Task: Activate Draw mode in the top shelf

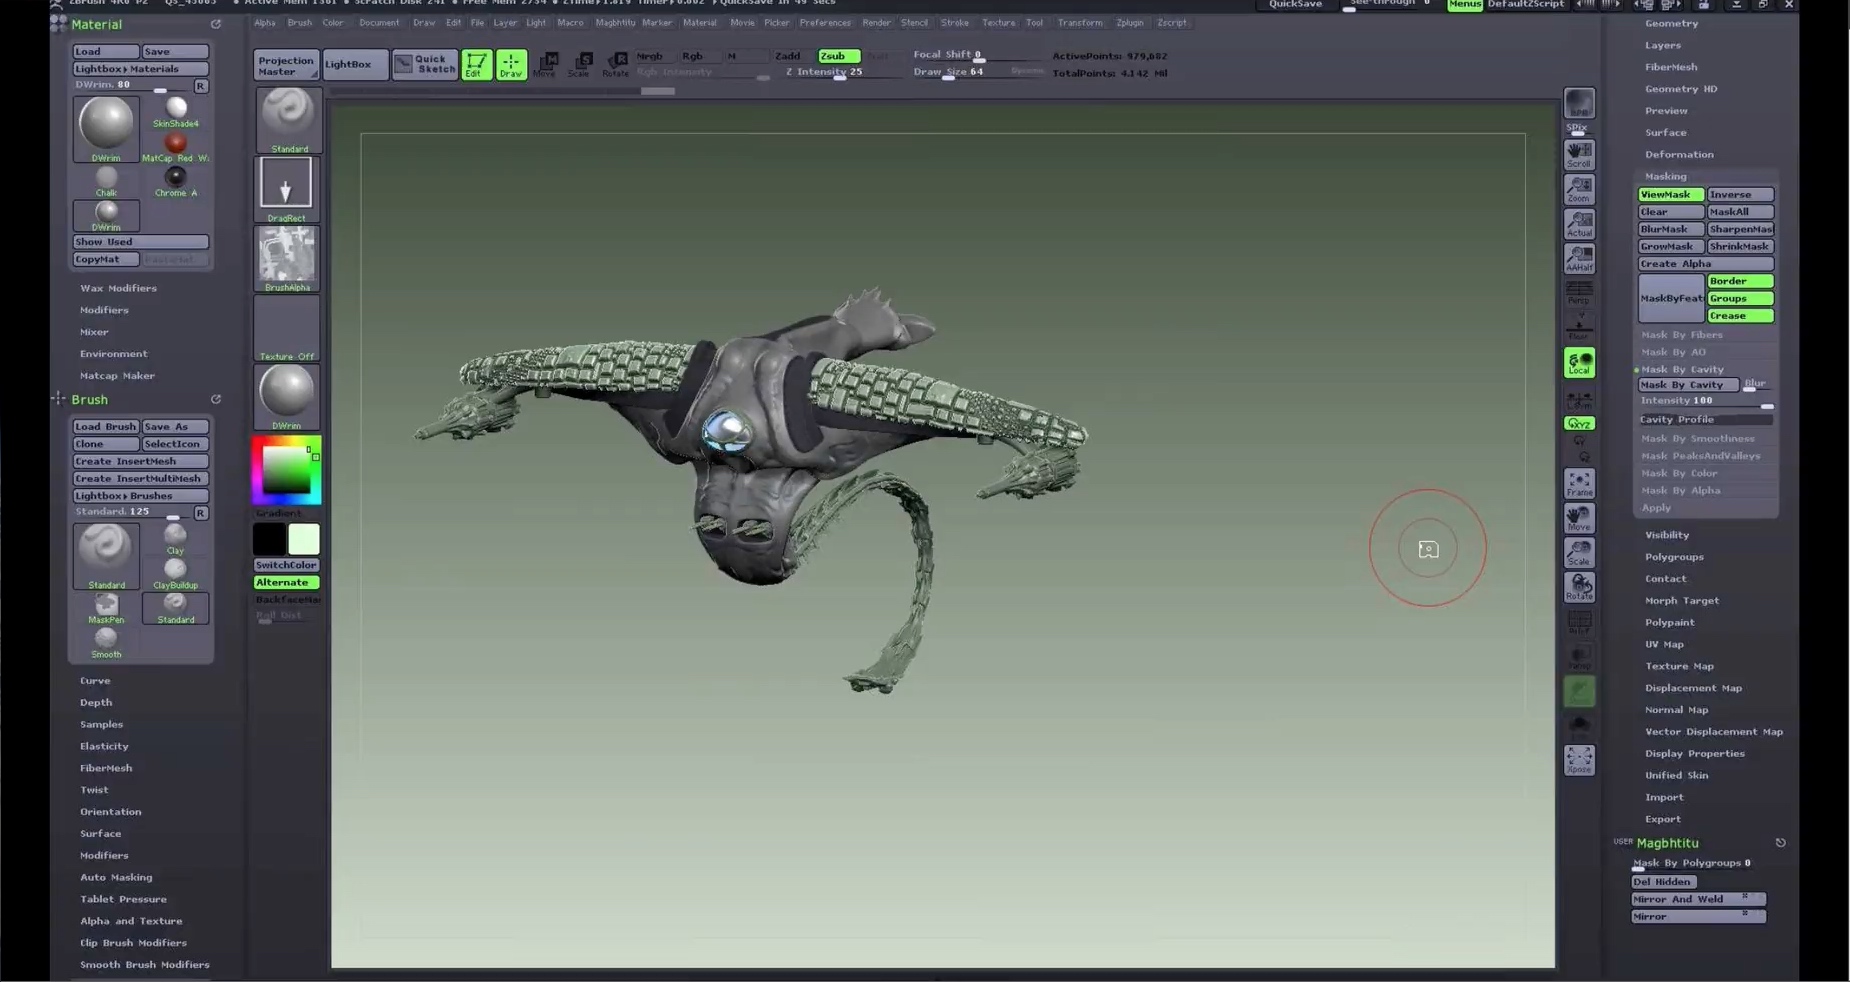Action: 511,64
